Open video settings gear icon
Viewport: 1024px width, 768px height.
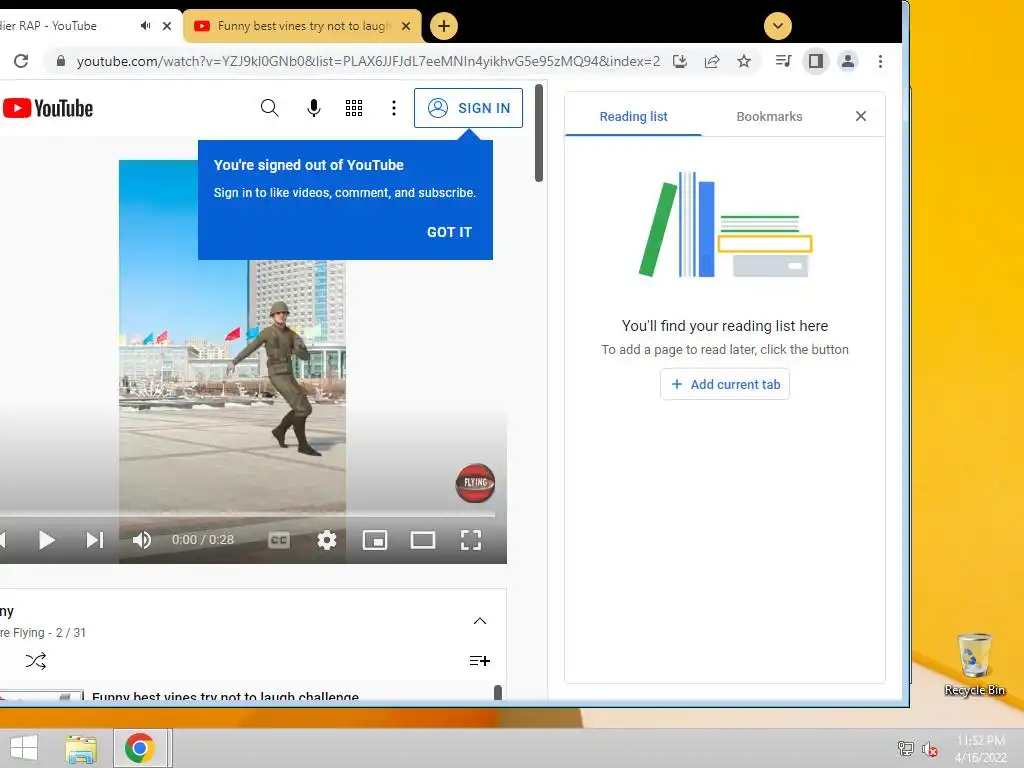click(327, 540)
